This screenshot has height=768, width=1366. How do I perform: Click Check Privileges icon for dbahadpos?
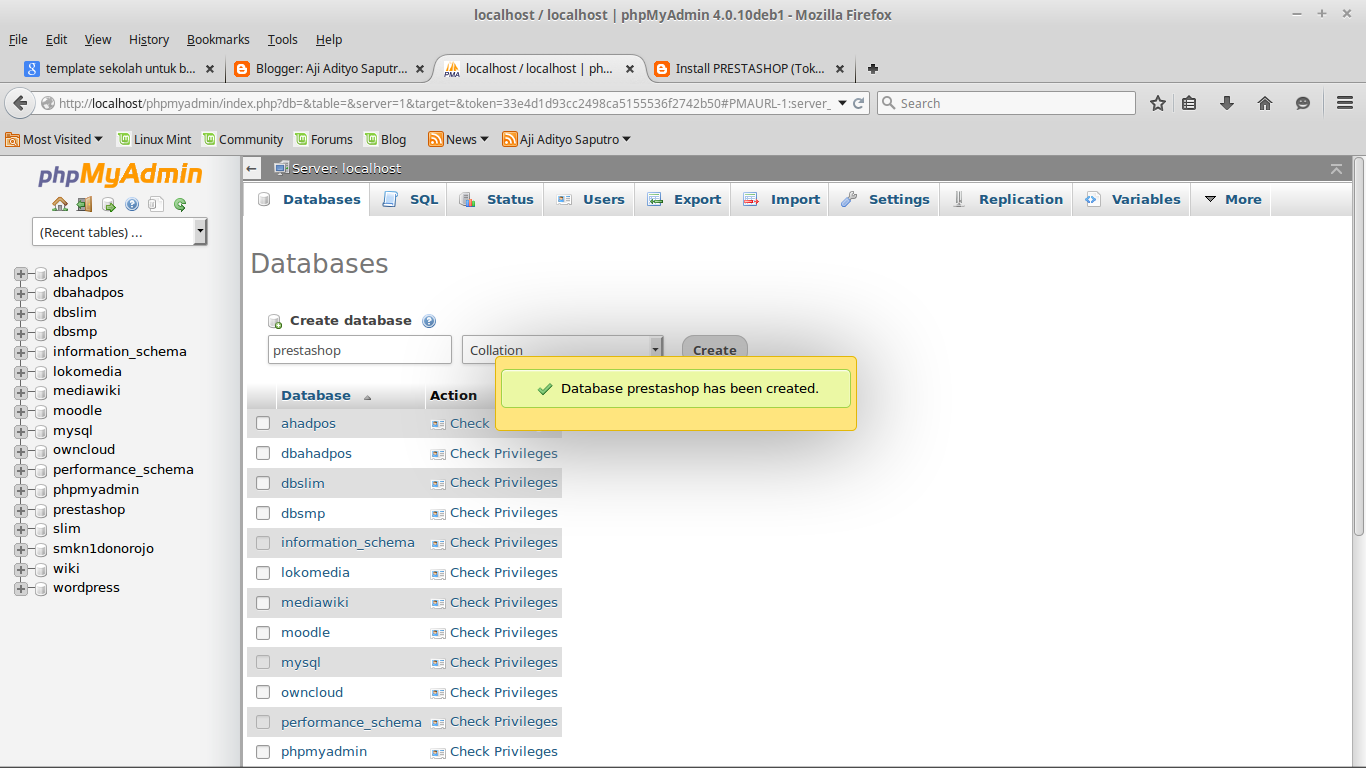[438, 453]
